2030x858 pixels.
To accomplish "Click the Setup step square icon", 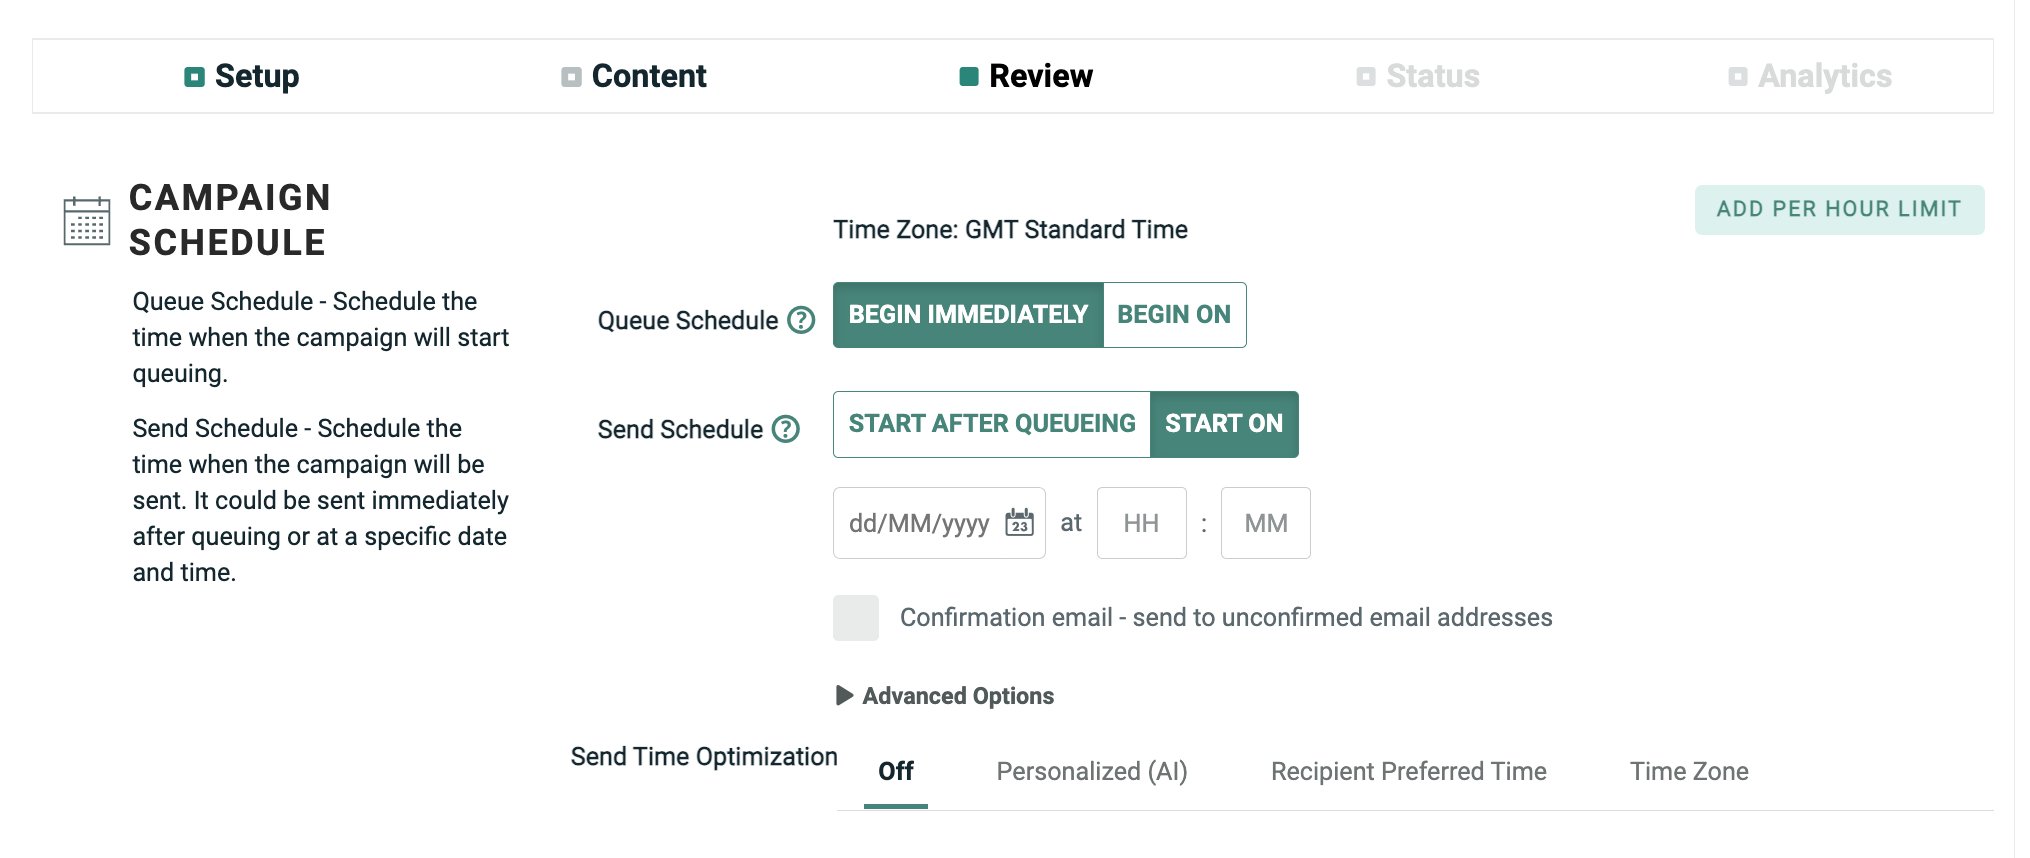I will tap(194, 77).
